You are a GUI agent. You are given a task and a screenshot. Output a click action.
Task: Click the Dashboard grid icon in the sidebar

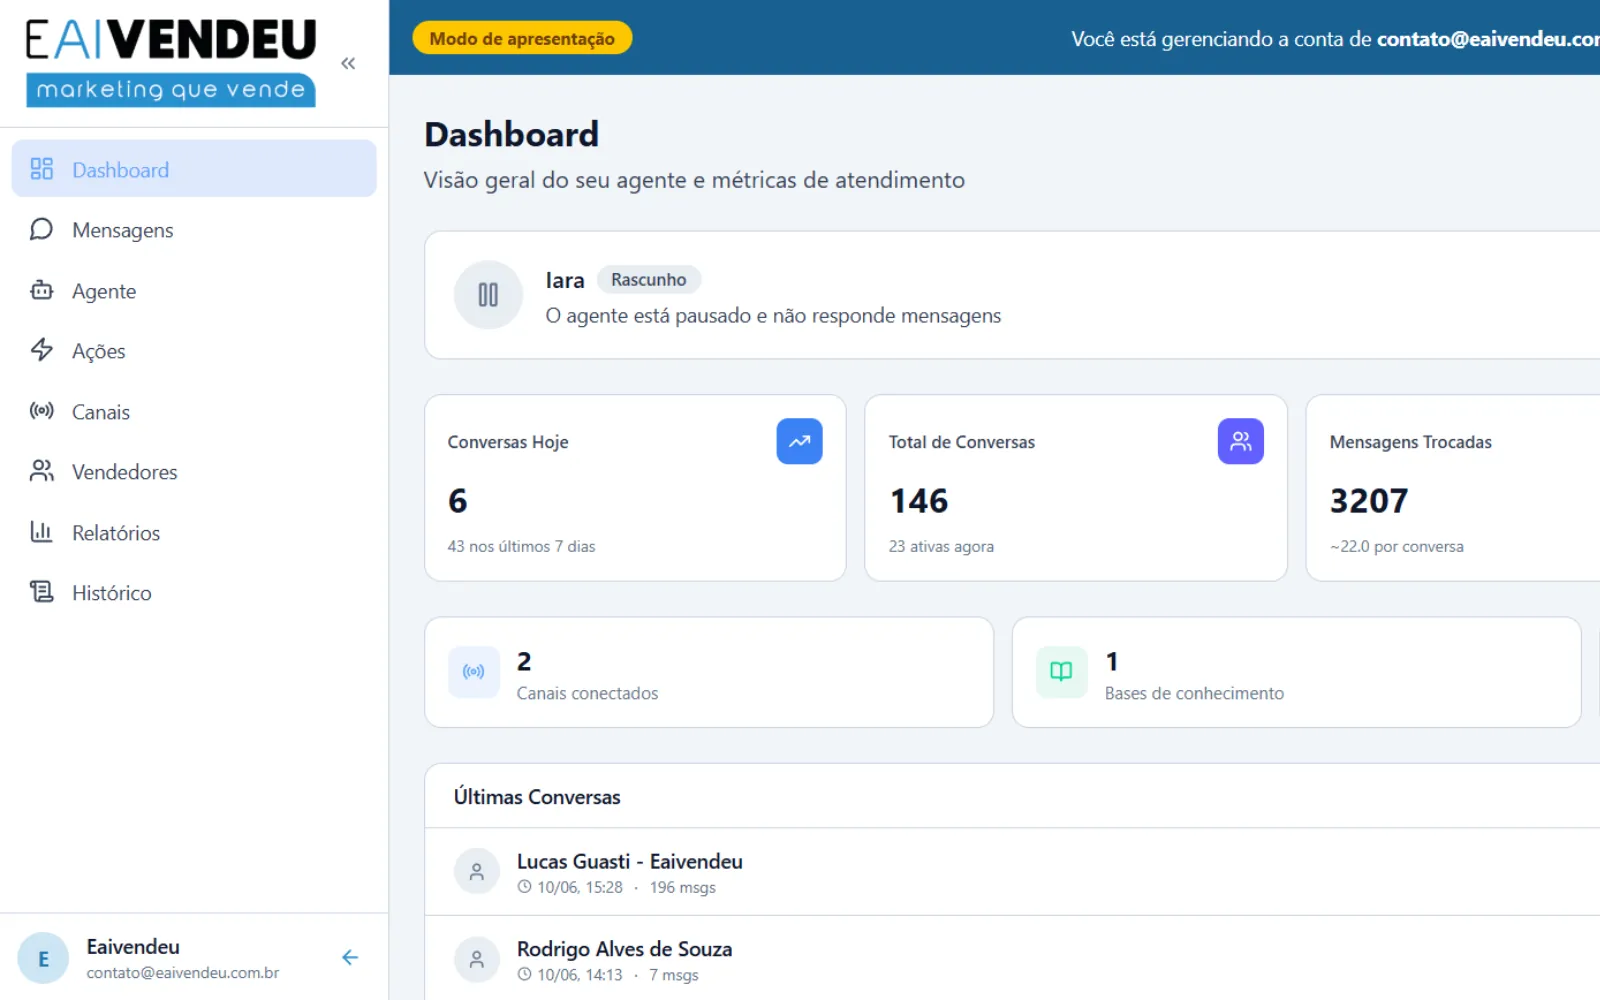41,169
